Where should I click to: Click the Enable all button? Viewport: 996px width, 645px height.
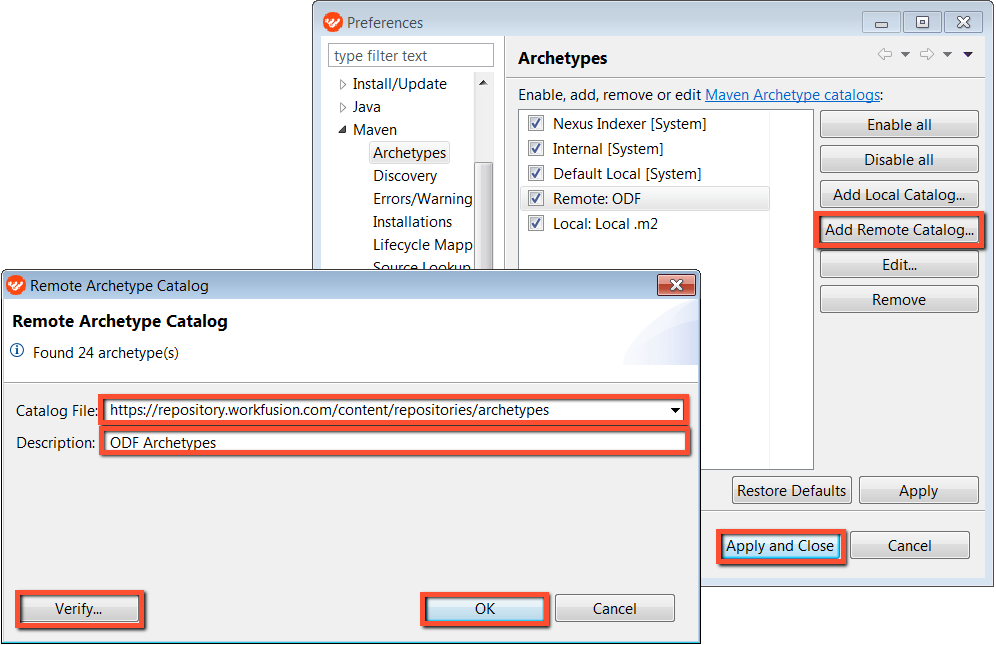pos(899,125)
